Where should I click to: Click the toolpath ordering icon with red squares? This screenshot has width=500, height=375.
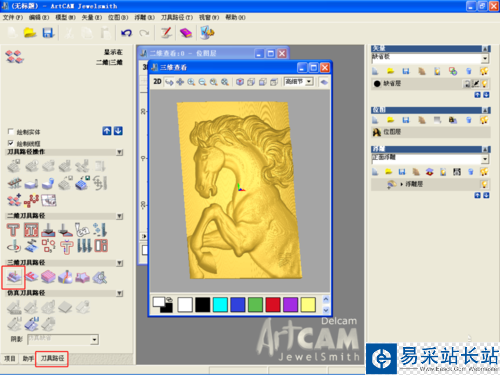coord(31,200)
